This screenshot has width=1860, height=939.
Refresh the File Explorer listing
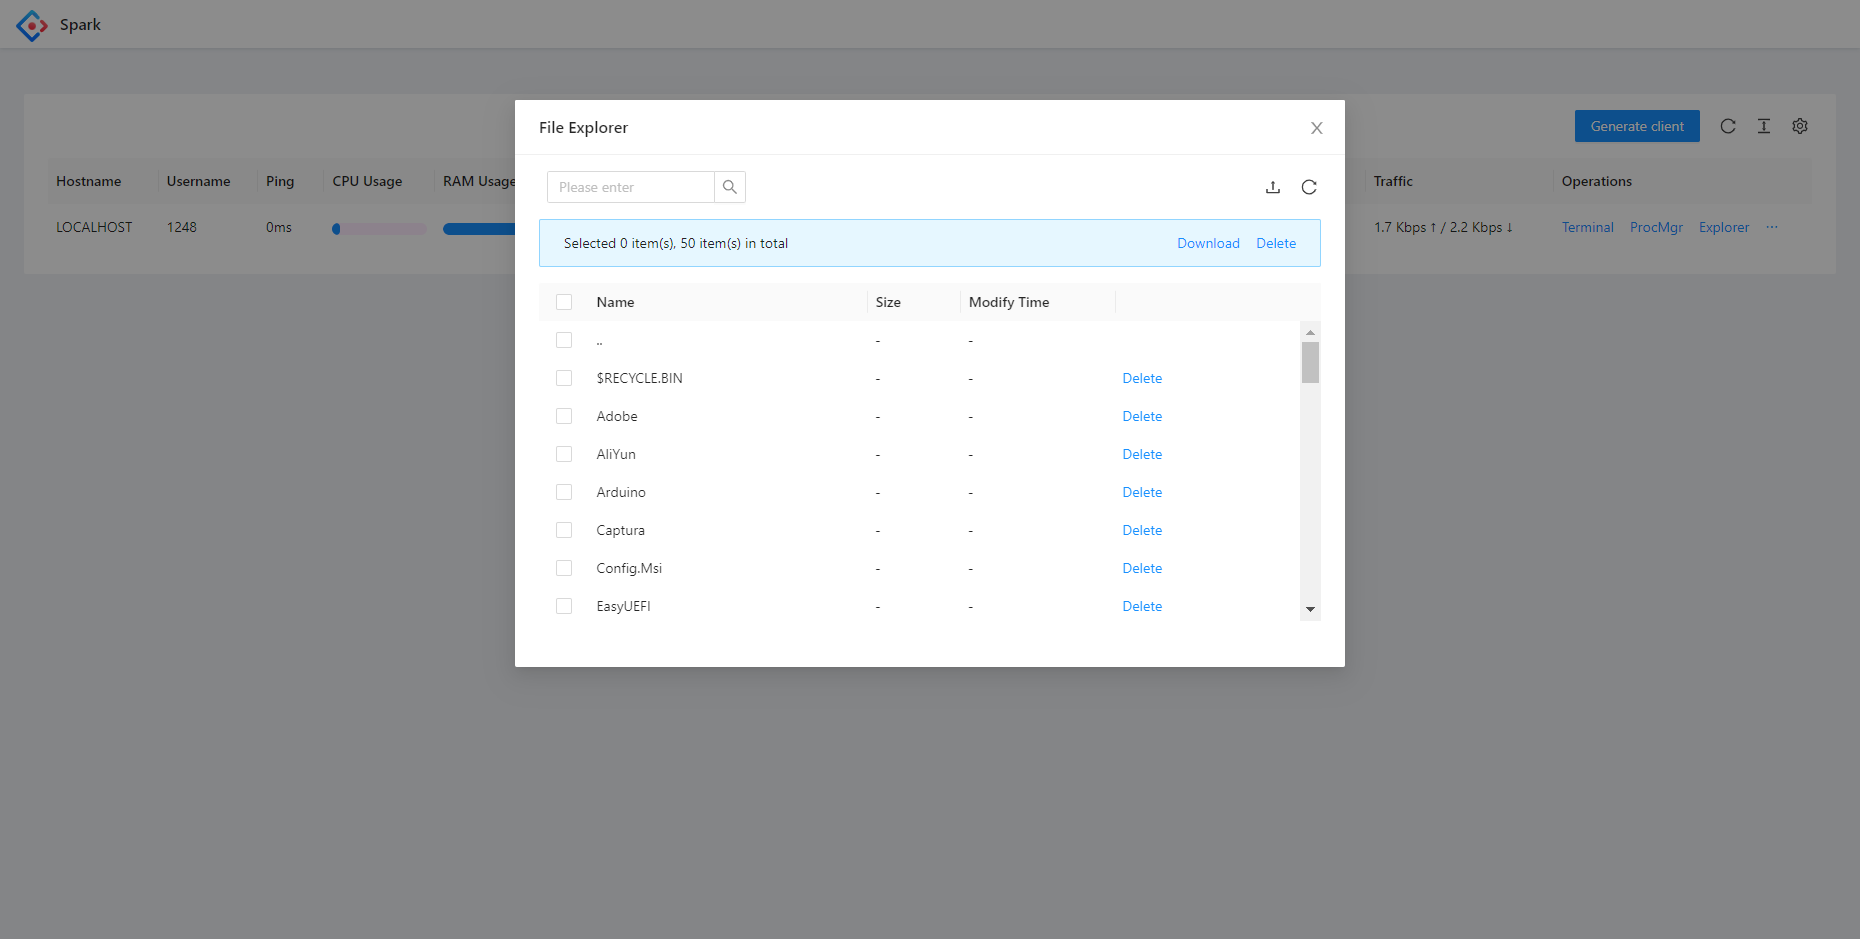click(x=1309, y=187)
